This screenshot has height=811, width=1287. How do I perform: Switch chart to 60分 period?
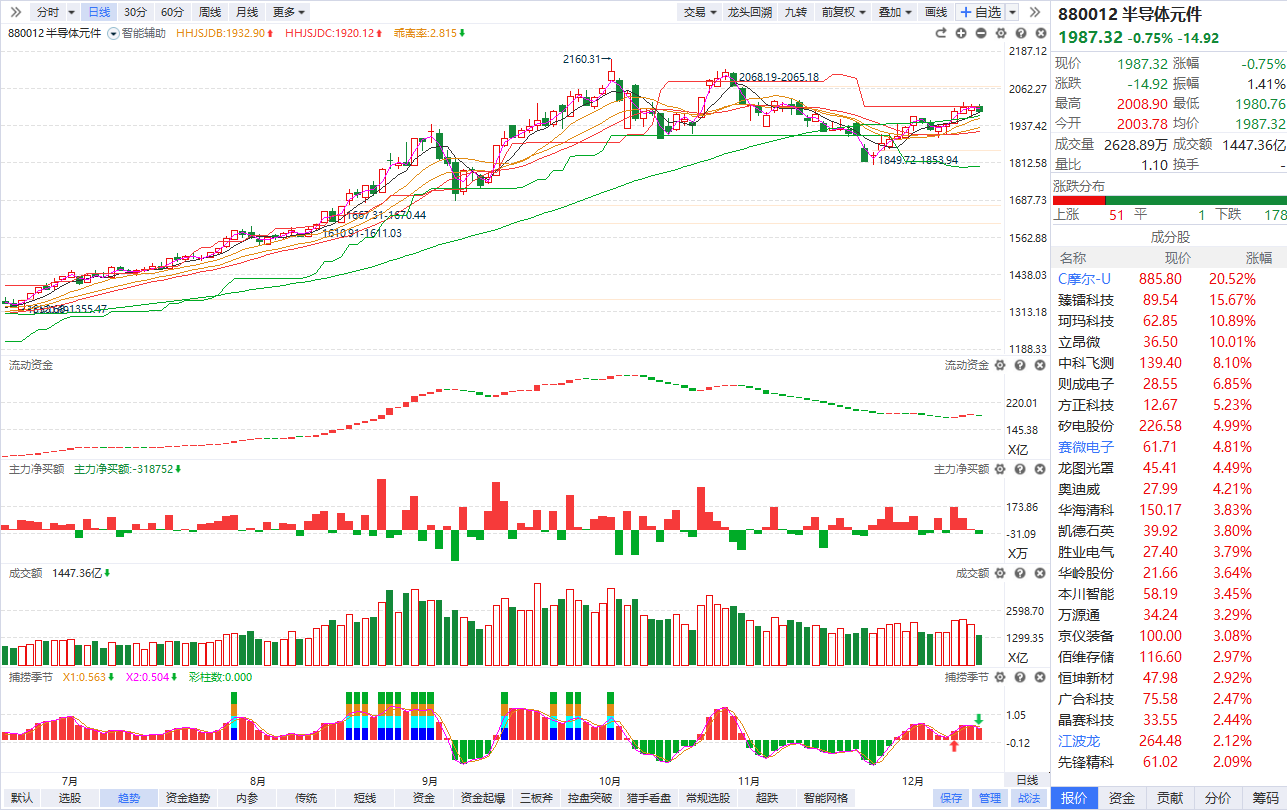(172, 12)
